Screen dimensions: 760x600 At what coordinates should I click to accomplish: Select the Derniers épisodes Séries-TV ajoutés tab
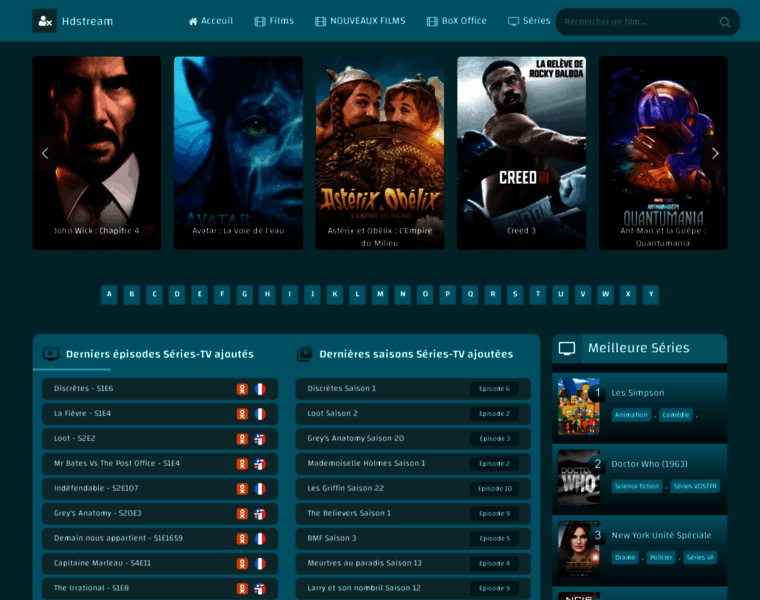(x=159, y=354)
